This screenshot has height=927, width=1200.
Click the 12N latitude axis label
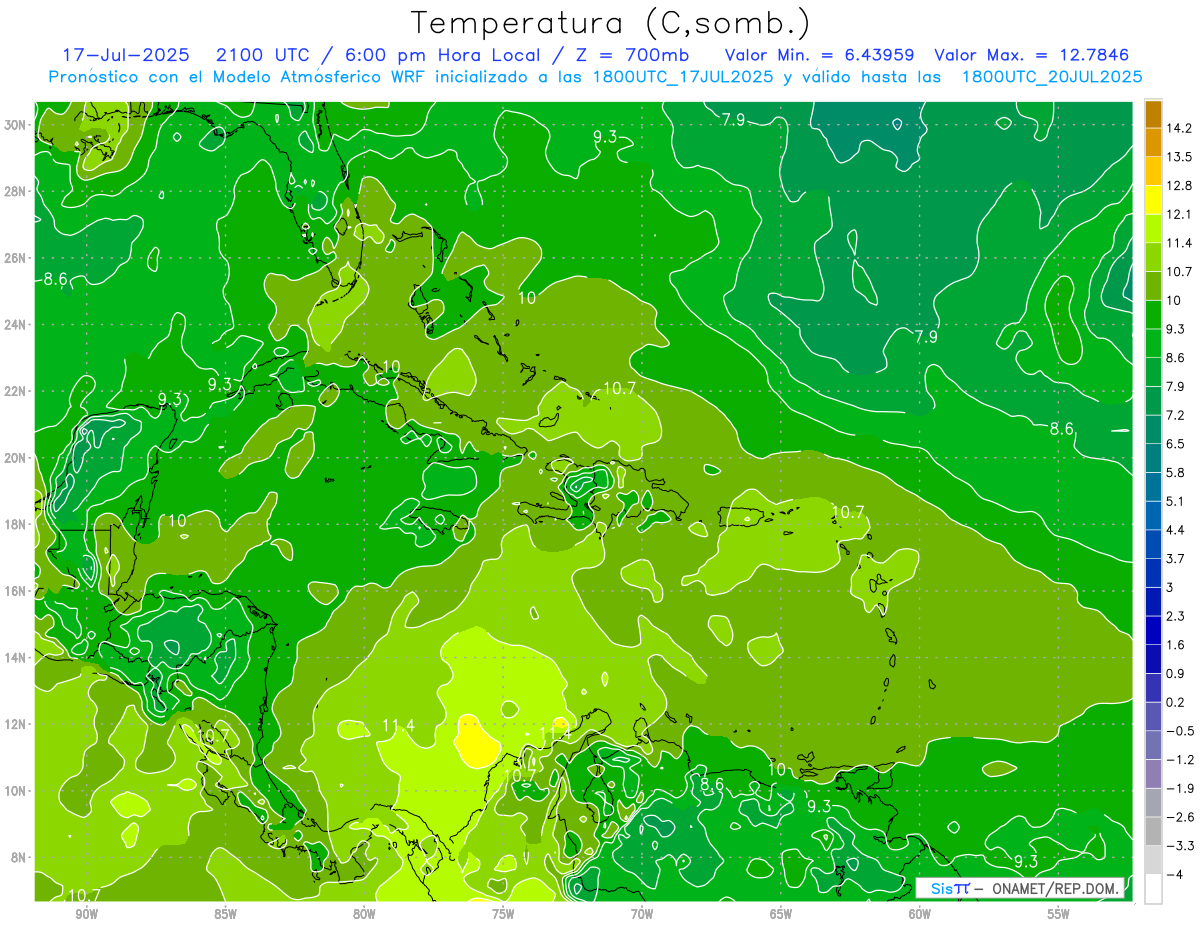[16, 724]
